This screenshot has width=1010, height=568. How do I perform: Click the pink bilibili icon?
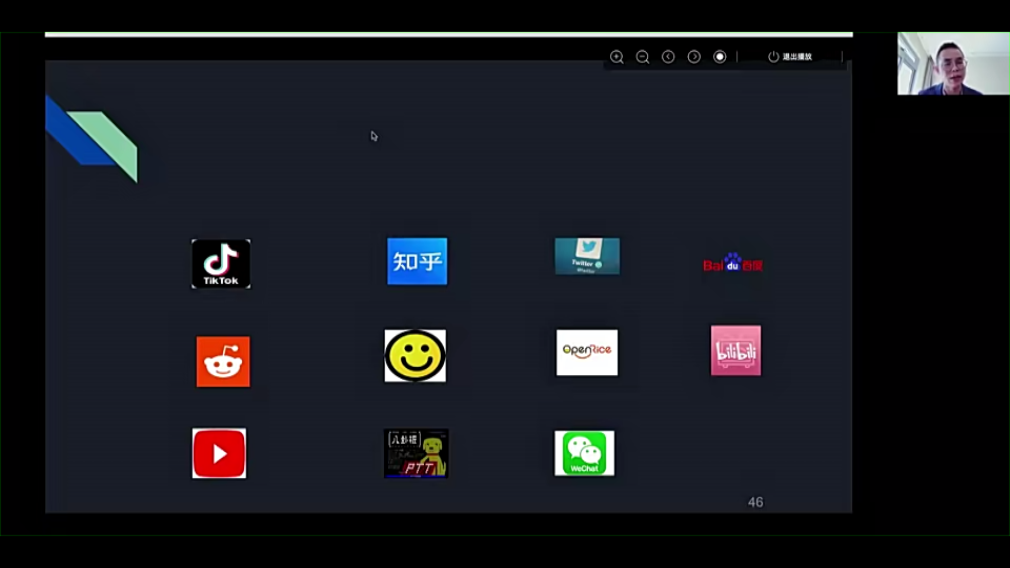[735, 351]
